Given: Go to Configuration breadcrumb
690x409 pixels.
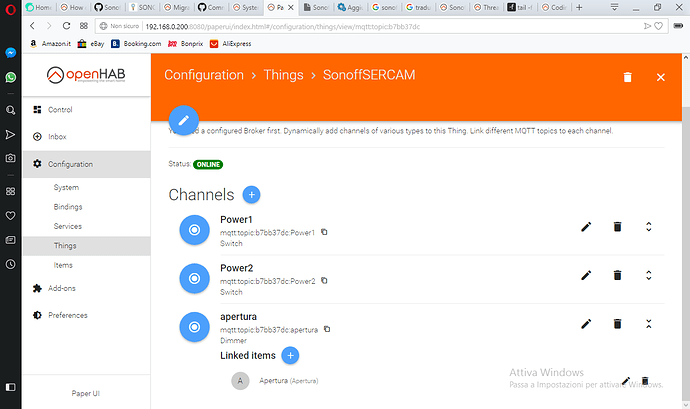Looking at the screenshot, I should (204, 75).
